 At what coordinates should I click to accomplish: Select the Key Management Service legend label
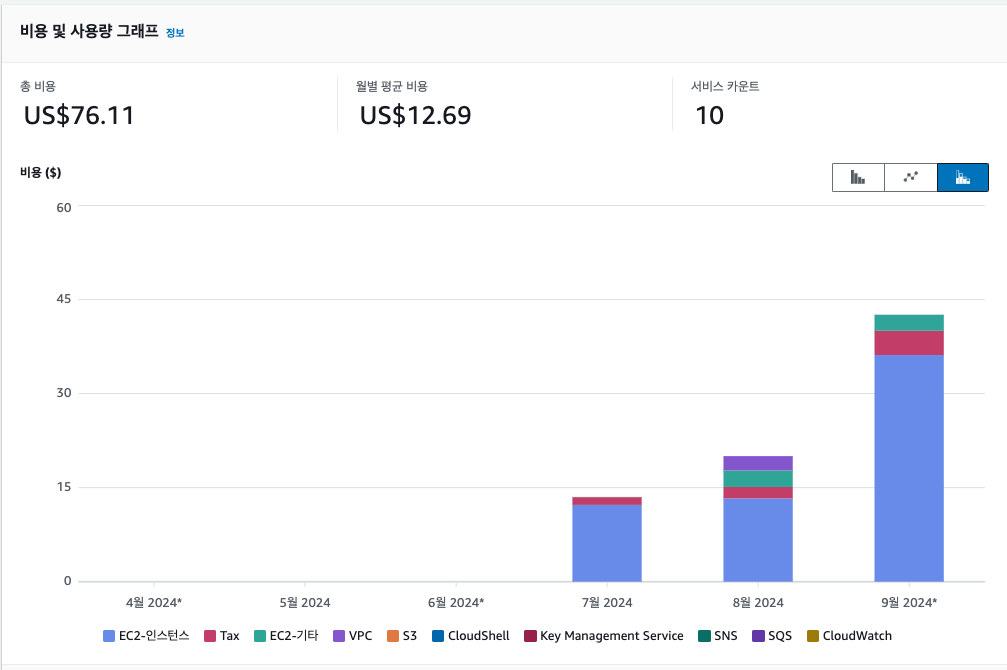coord(612,636)
